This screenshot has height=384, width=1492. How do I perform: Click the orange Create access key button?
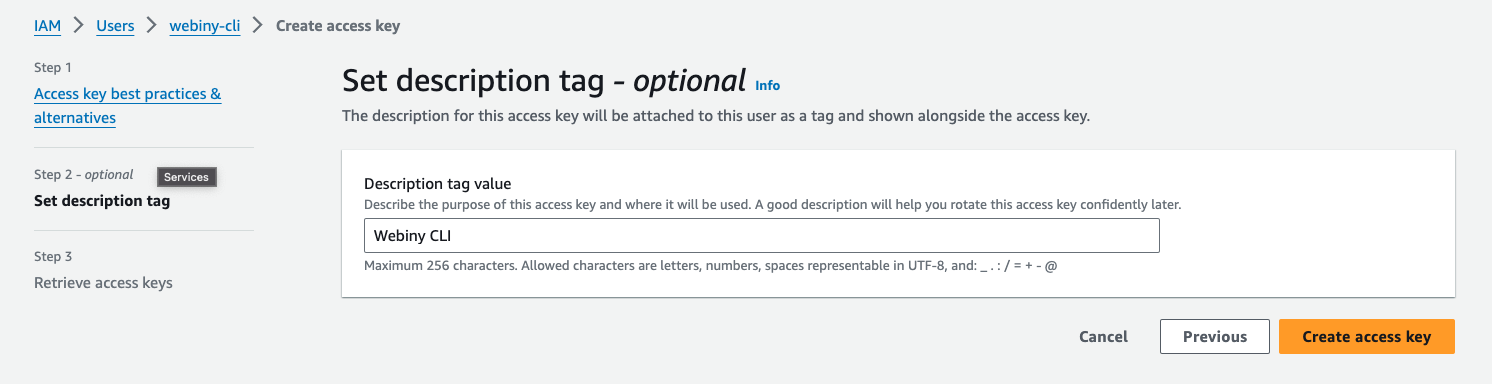coord(1367,337)
